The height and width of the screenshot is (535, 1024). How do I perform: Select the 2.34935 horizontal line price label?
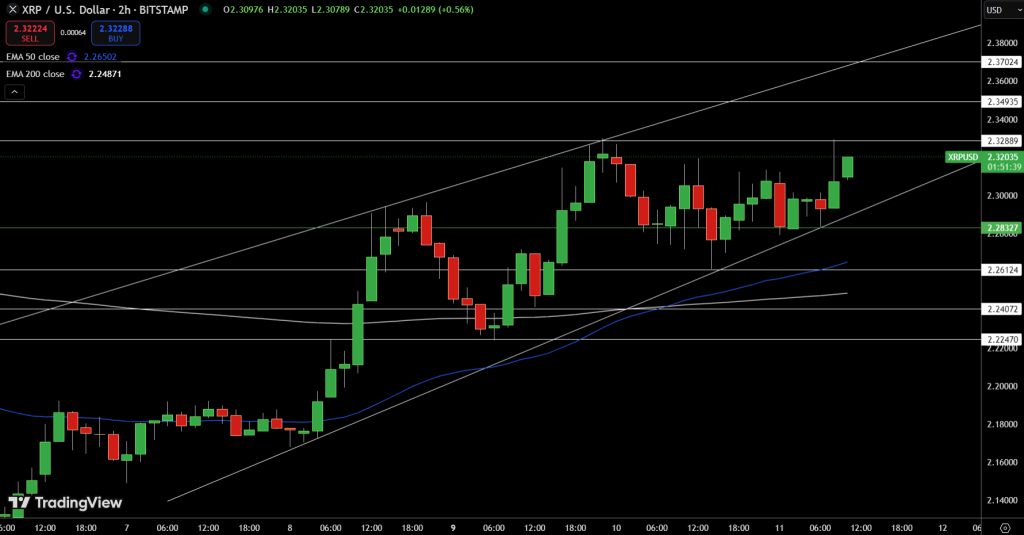(1002, 102)
